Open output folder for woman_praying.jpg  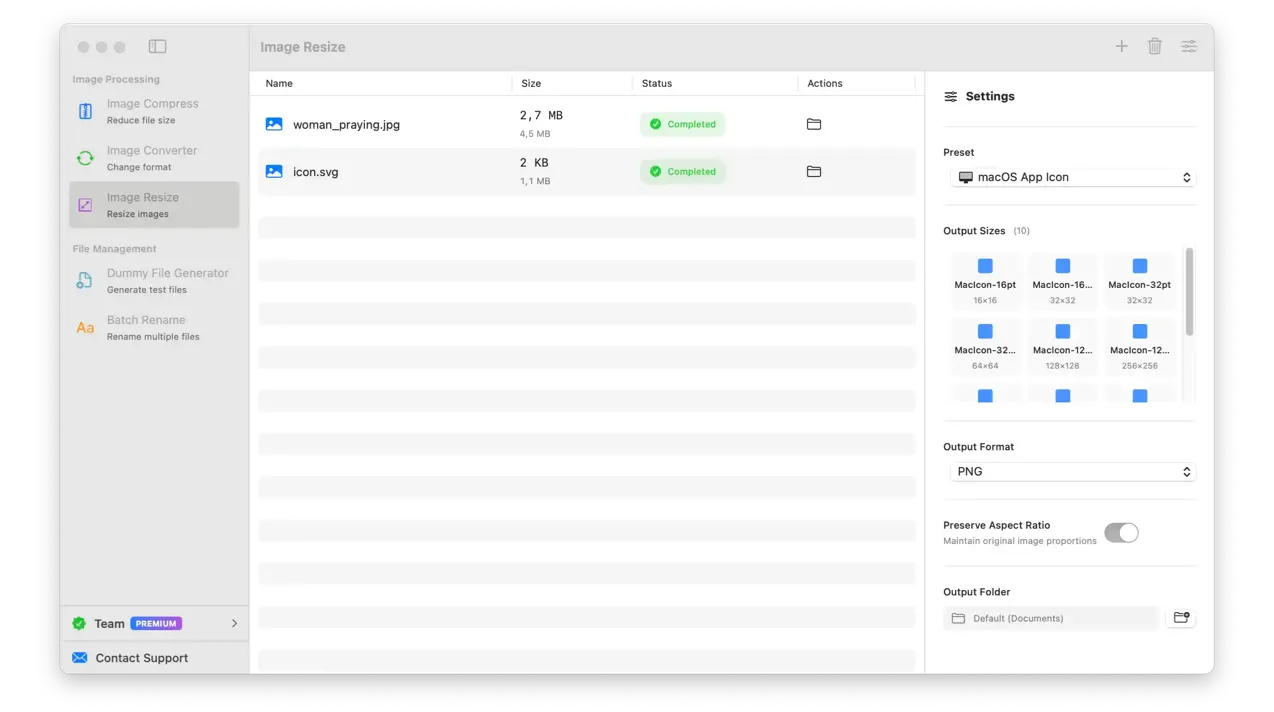[x=814, y=124]
